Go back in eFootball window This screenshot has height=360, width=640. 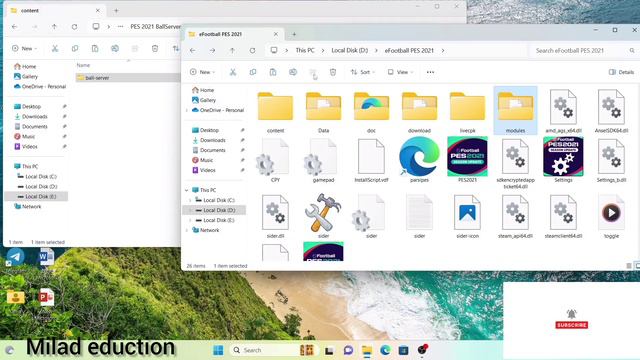tap(192, 51)
